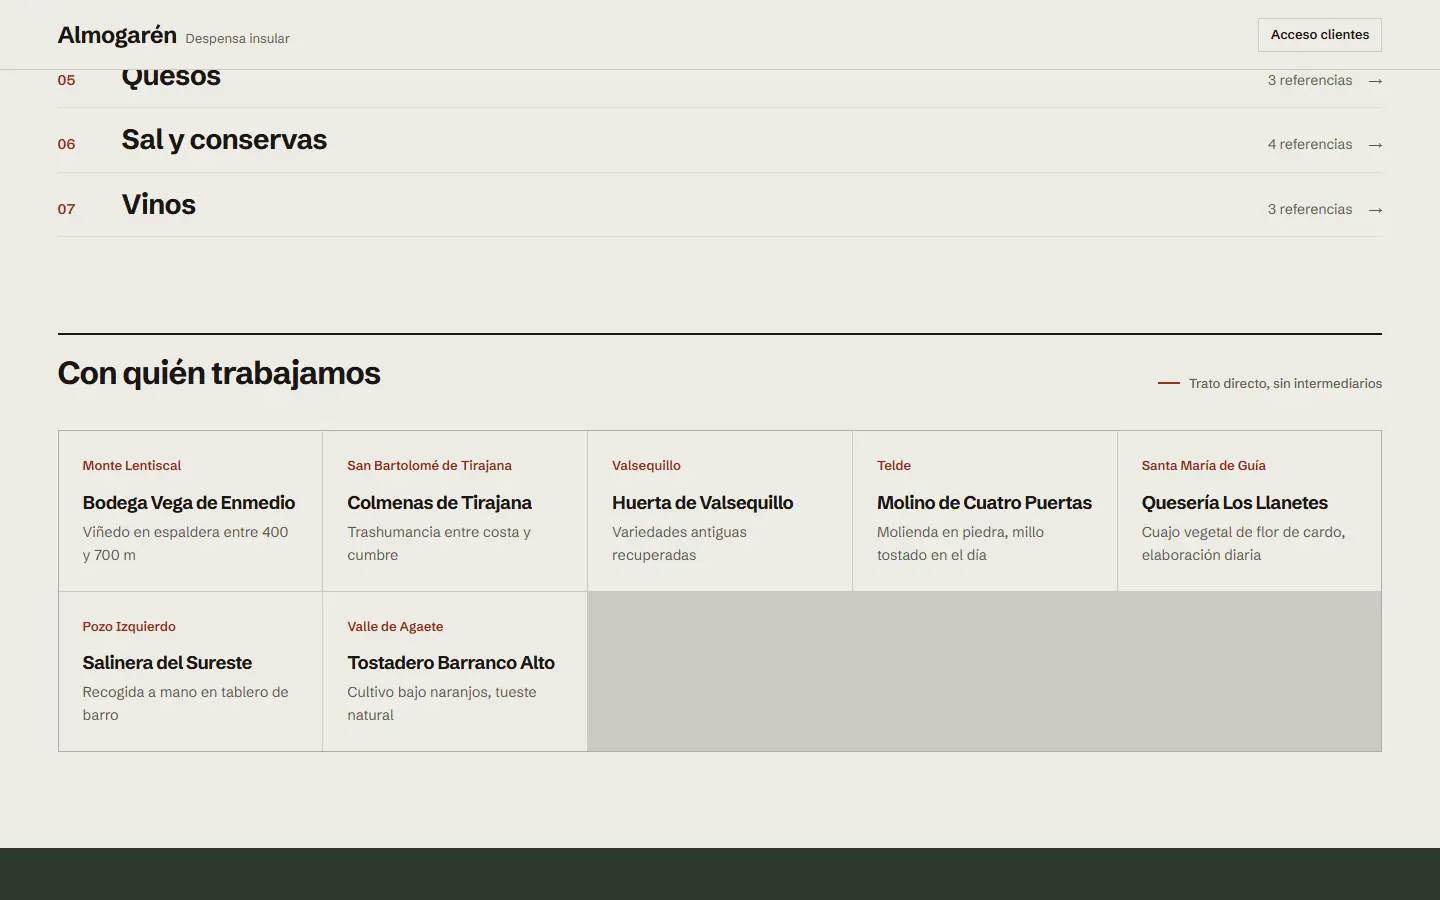This screenshot has width=1440, height=900.
Task: Go to the Almogarén home logo
Action: [117, 35]
